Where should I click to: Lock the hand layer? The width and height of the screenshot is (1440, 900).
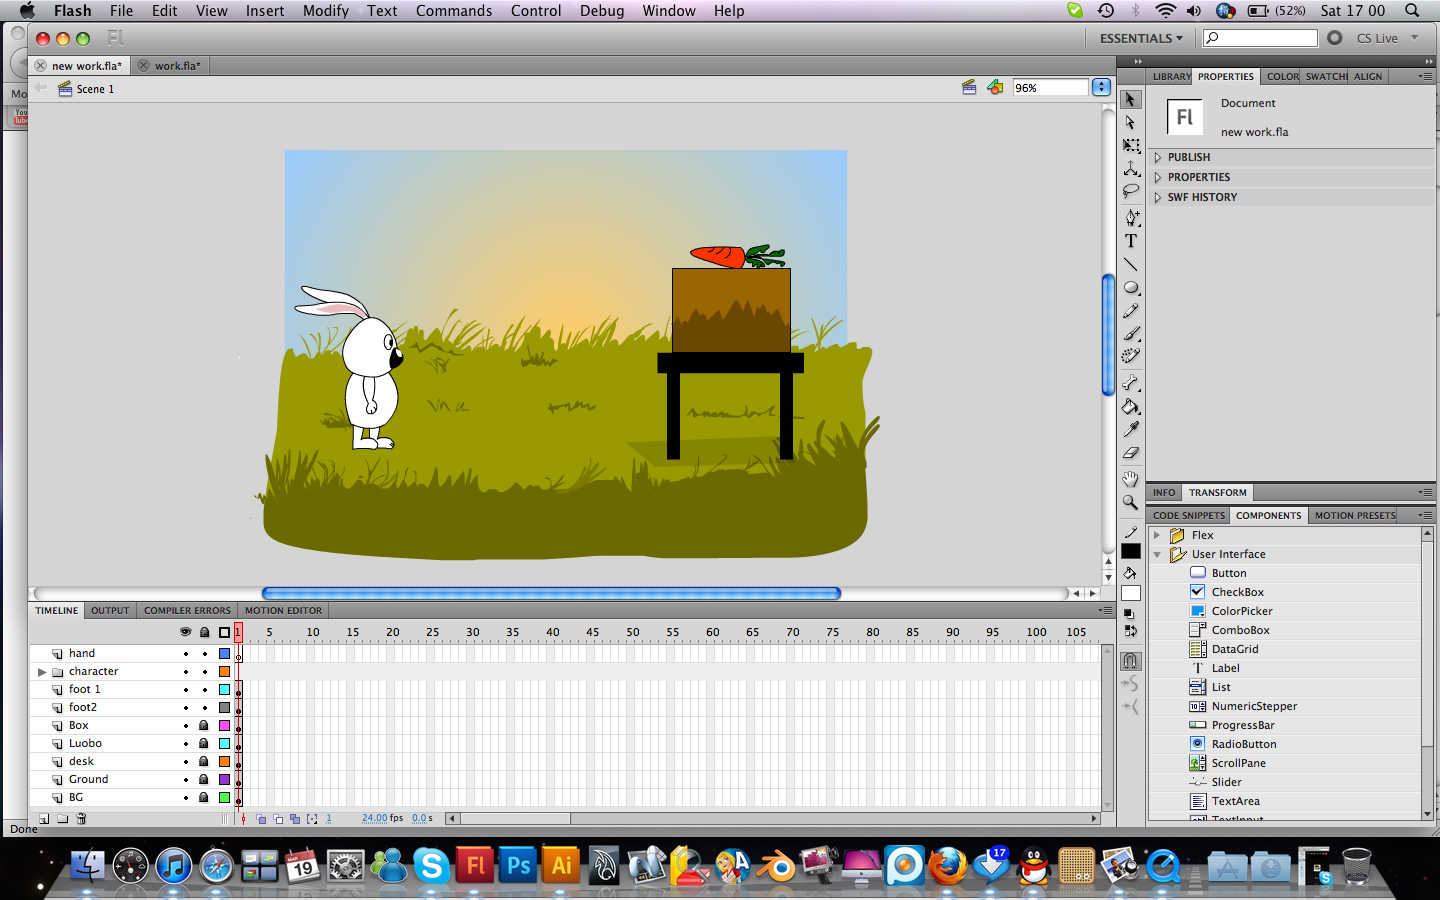tap(204, 653)
